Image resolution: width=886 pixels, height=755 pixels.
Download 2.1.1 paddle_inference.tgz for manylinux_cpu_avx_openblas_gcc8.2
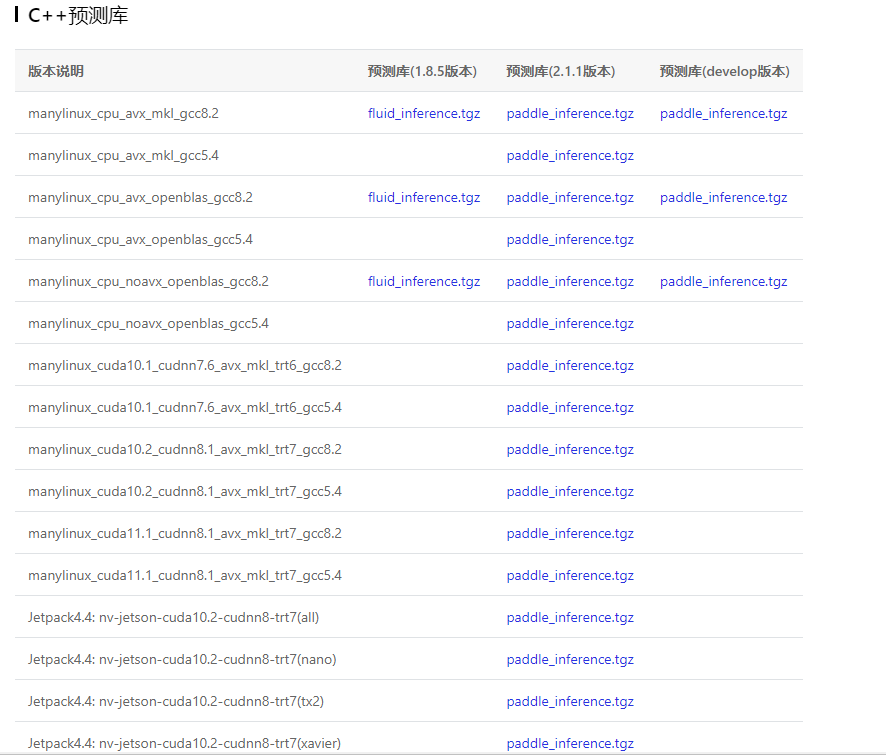(570, 198)
